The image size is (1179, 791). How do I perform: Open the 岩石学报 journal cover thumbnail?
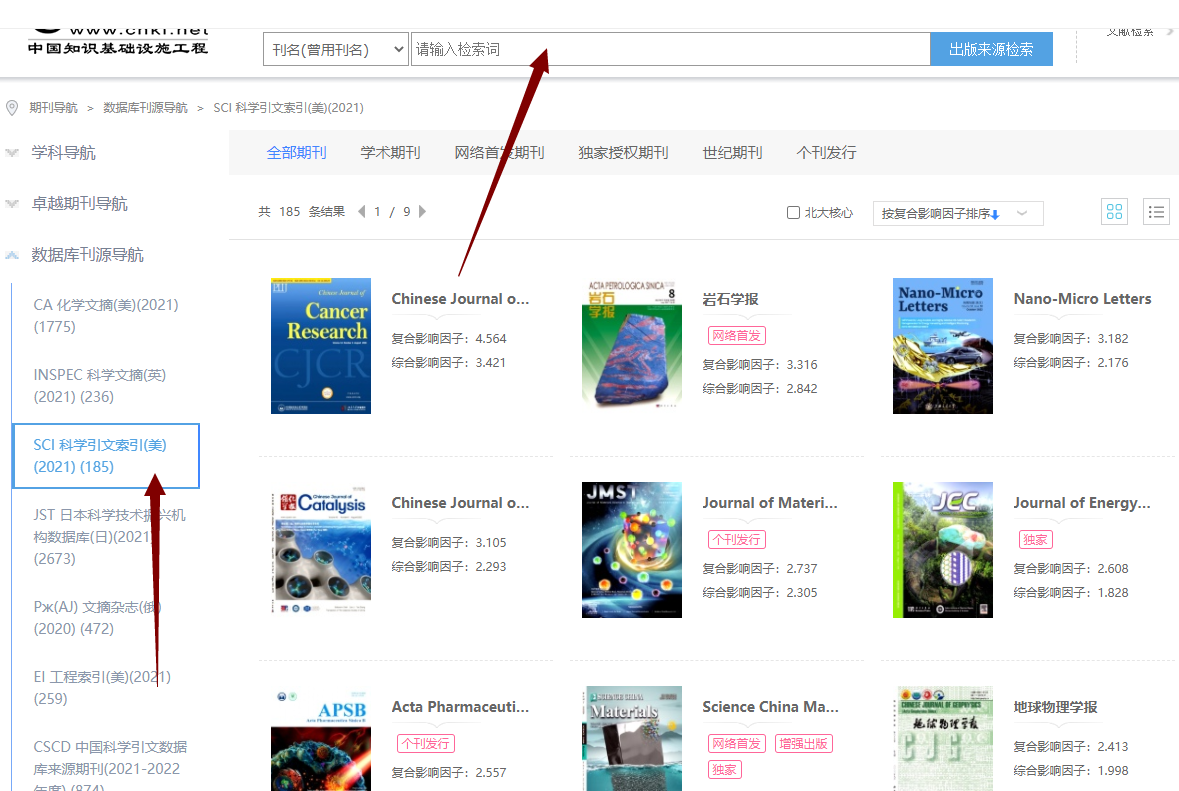(632, 346)
